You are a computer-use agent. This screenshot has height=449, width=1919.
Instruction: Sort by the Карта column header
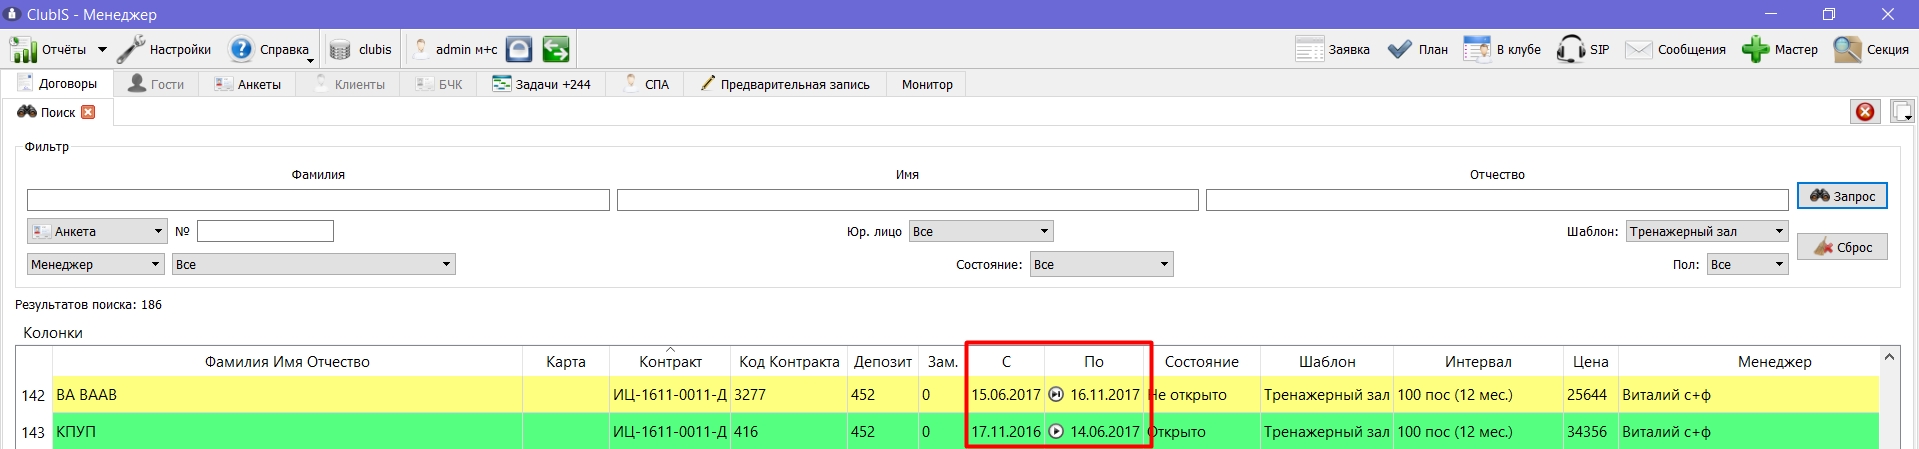point(566,362)
